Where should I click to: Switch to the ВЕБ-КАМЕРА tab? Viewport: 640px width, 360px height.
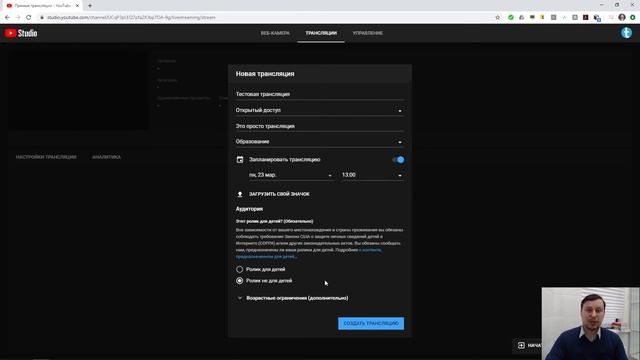tap(275, 33)
